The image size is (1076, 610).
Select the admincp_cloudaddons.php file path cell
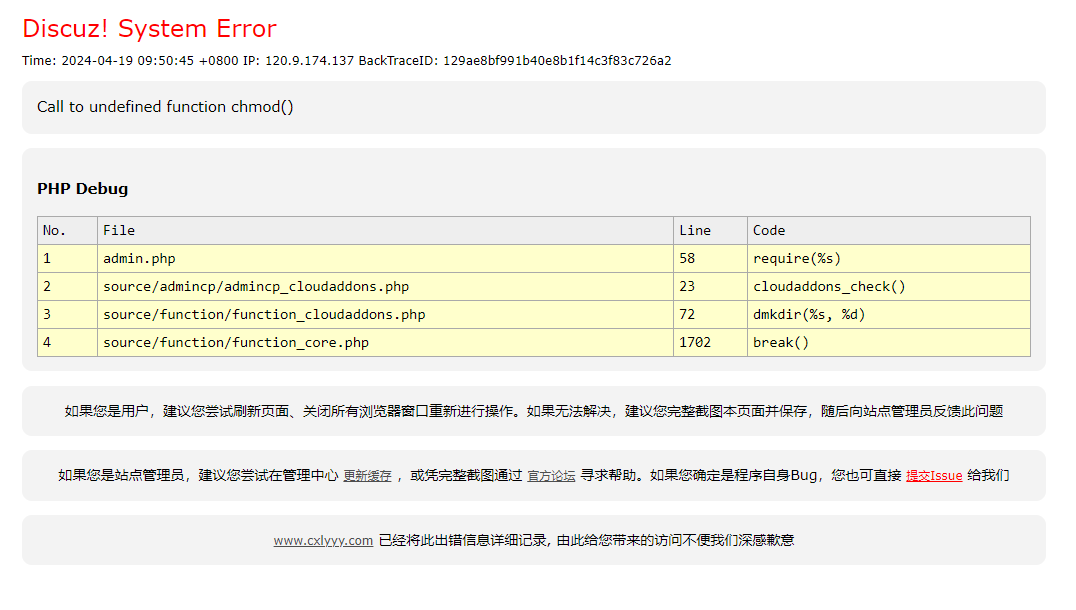256,287
